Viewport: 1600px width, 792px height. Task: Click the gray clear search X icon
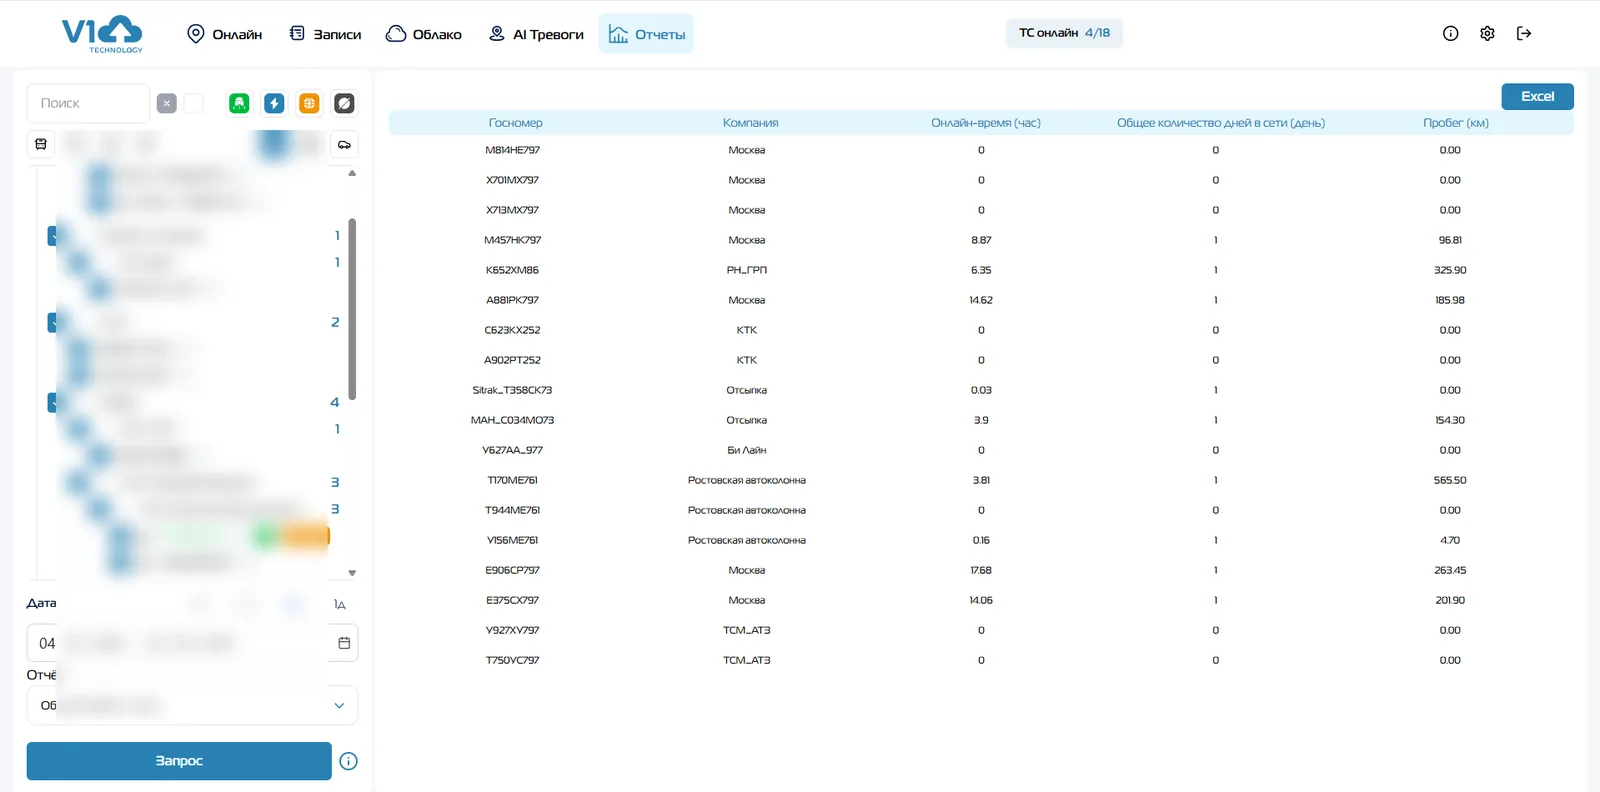(x=167, y=103)
